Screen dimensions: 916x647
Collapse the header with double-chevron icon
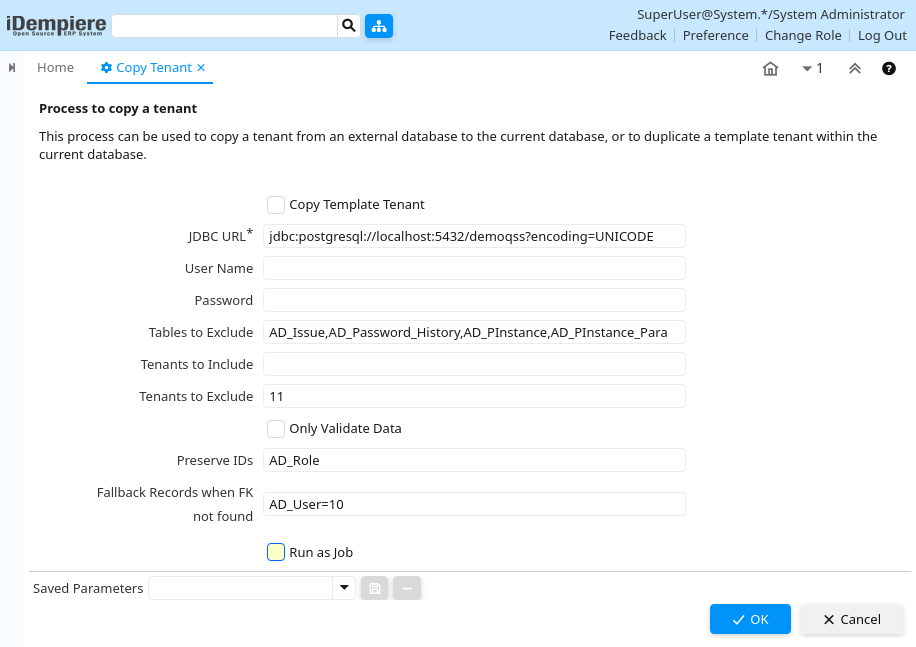855,69
